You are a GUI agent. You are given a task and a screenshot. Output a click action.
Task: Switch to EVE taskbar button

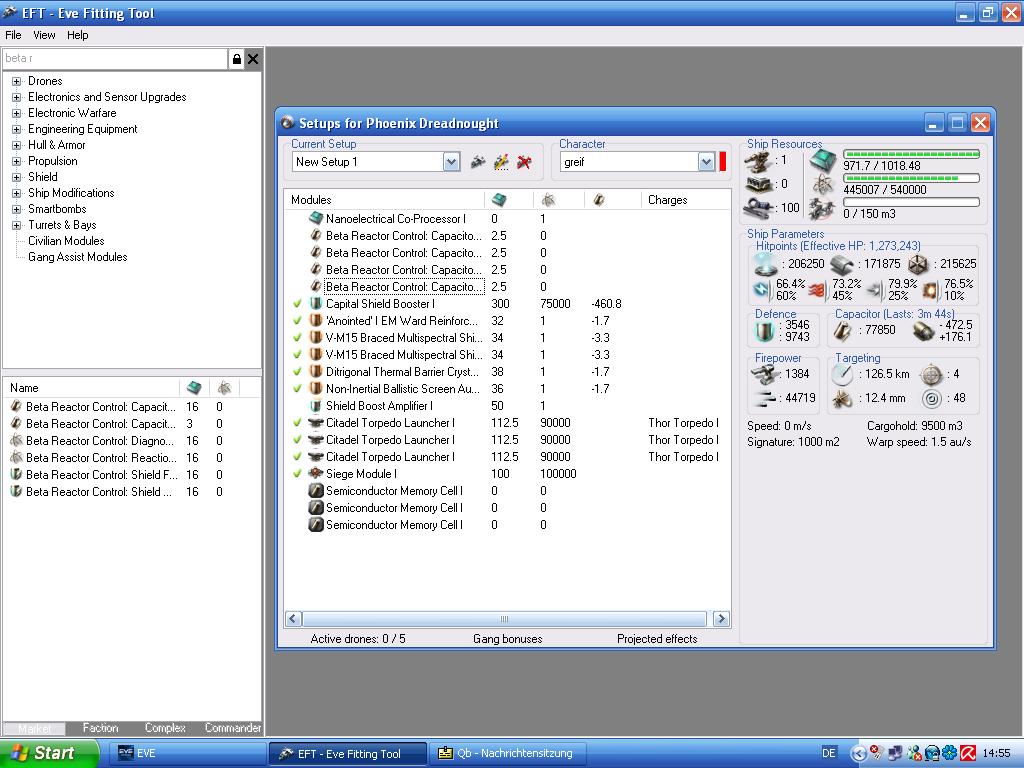point(187,753)
